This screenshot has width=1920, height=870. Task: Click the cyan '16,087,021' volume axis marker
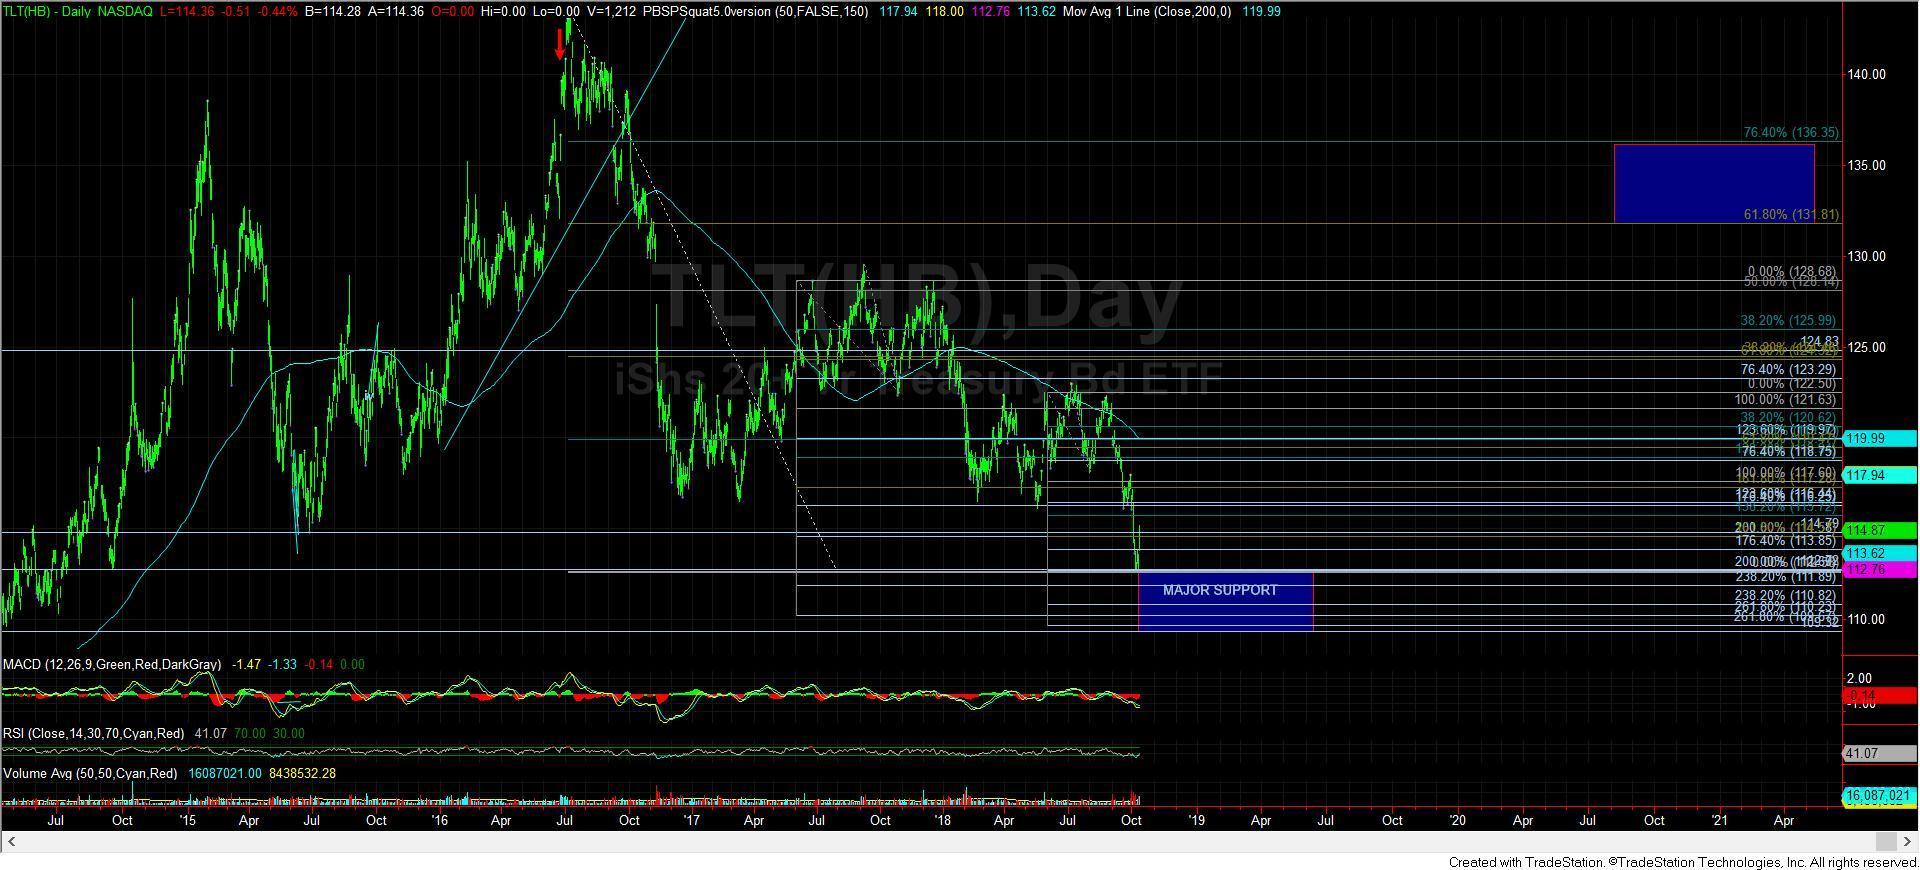pyautogui.click(x=1880, y=796)
